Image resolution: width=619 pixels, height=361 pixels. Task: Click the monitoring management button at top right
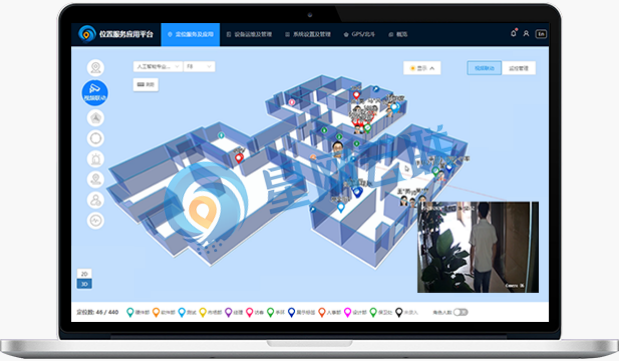(x=518, y=68)
